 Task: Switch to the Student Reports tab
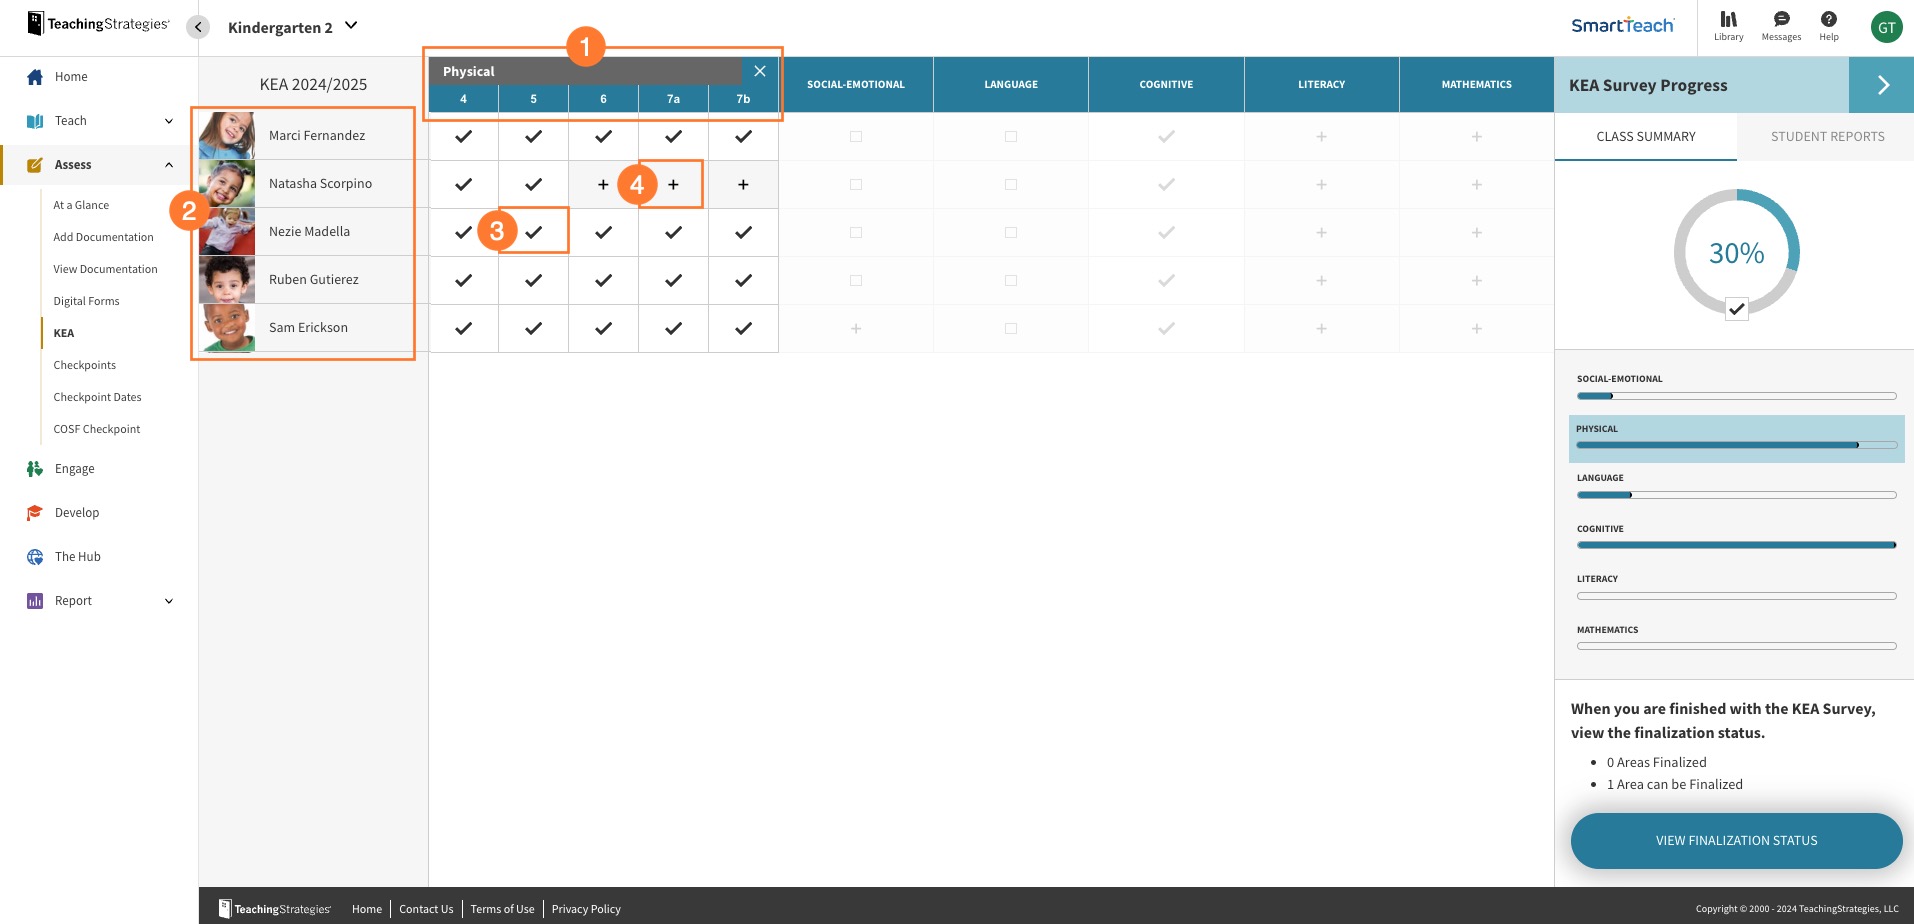click(x=1827, y=136)
